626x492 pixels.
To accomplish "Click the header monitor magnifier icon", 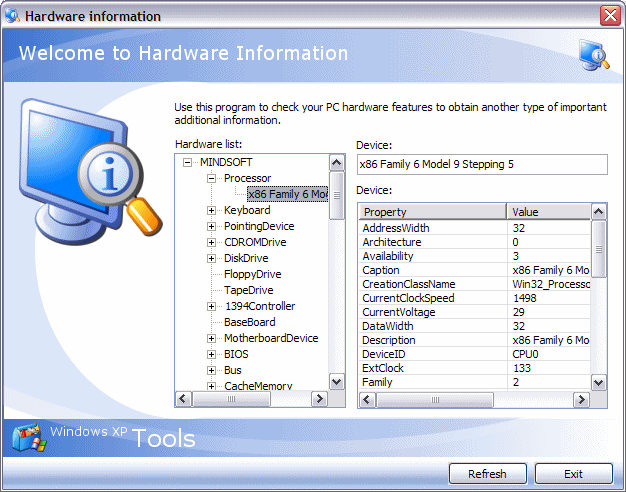I will click(x=594, y=55).
